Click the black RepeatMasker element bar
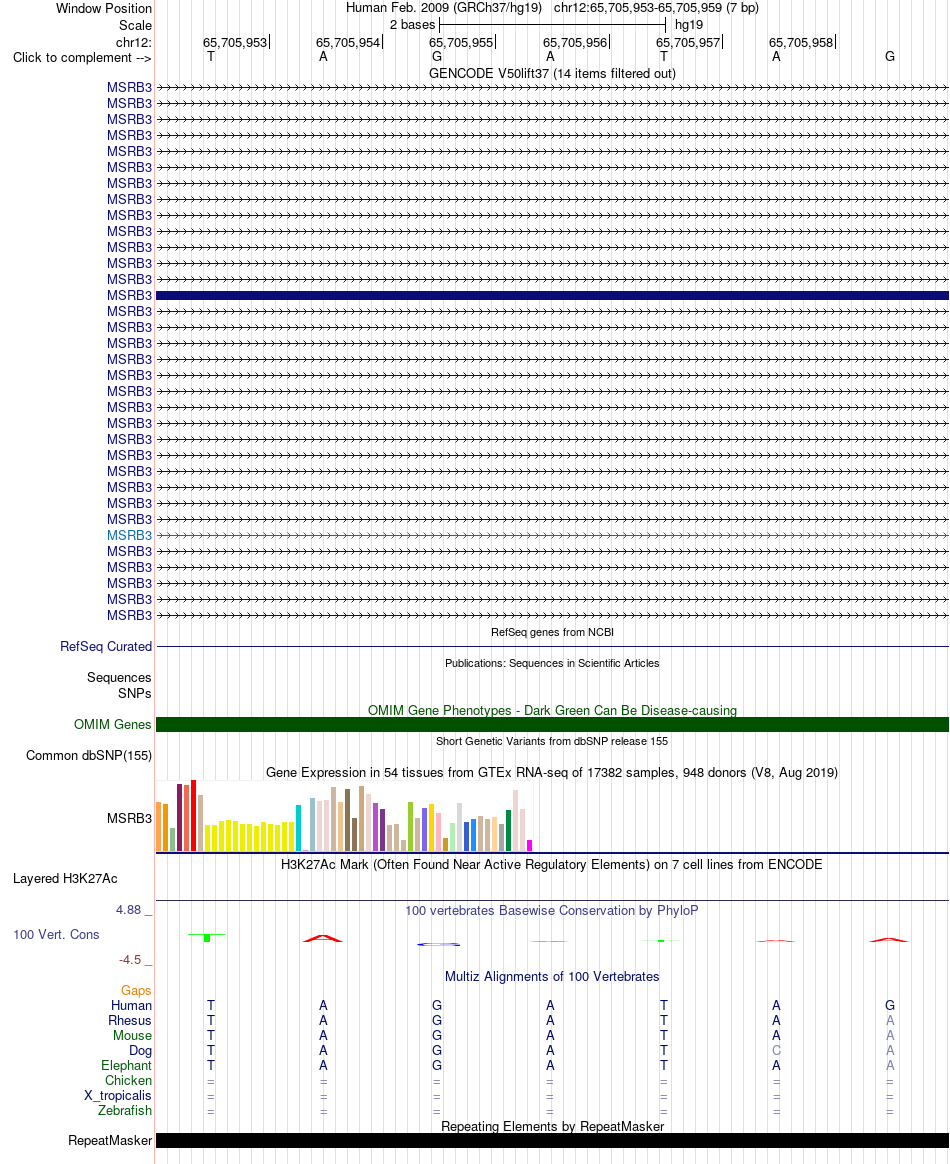 click(x=552, y=1141)
